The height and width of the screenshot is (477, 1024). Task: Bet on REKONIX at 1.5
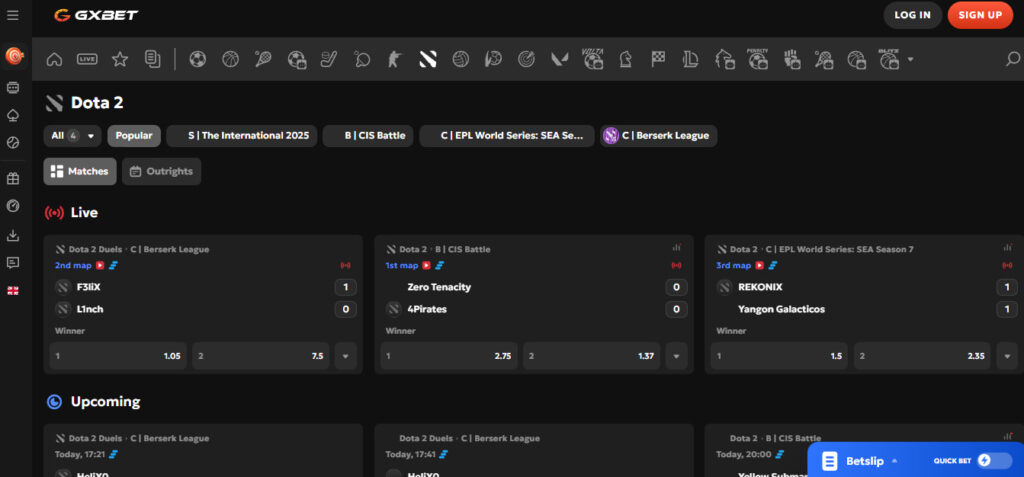point(779,356)
